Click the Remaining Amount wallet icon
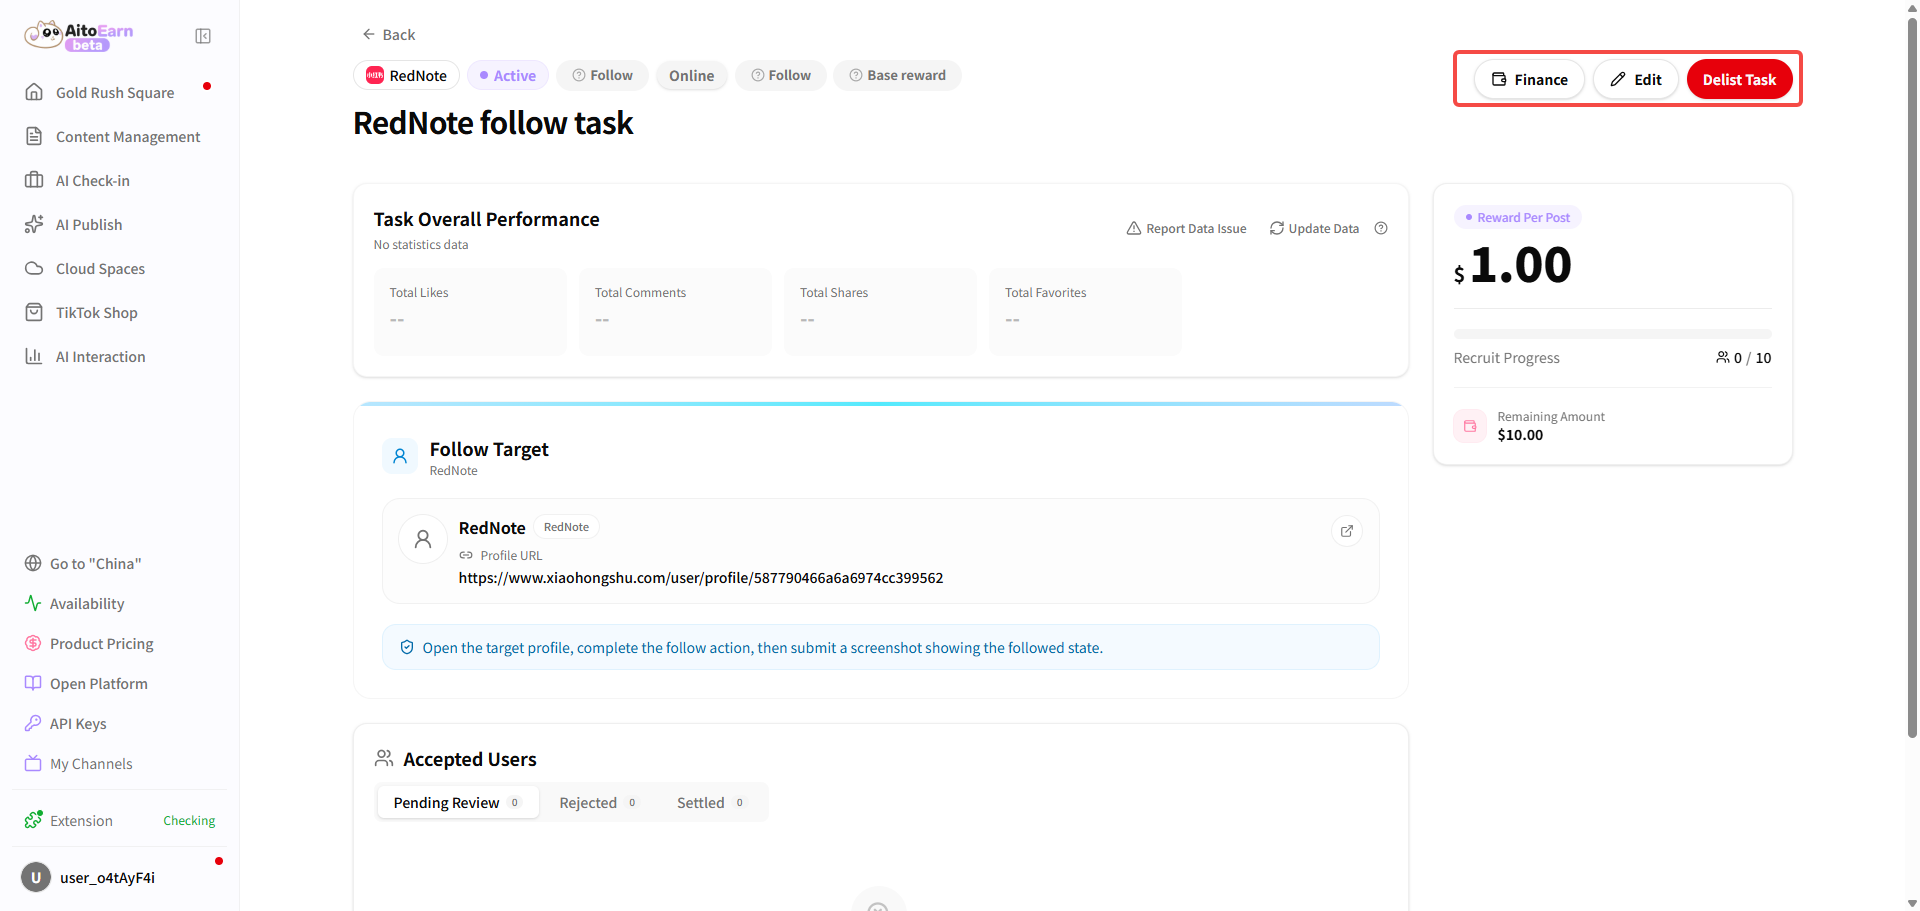The image size is (1920, 911). [1470, 426]
